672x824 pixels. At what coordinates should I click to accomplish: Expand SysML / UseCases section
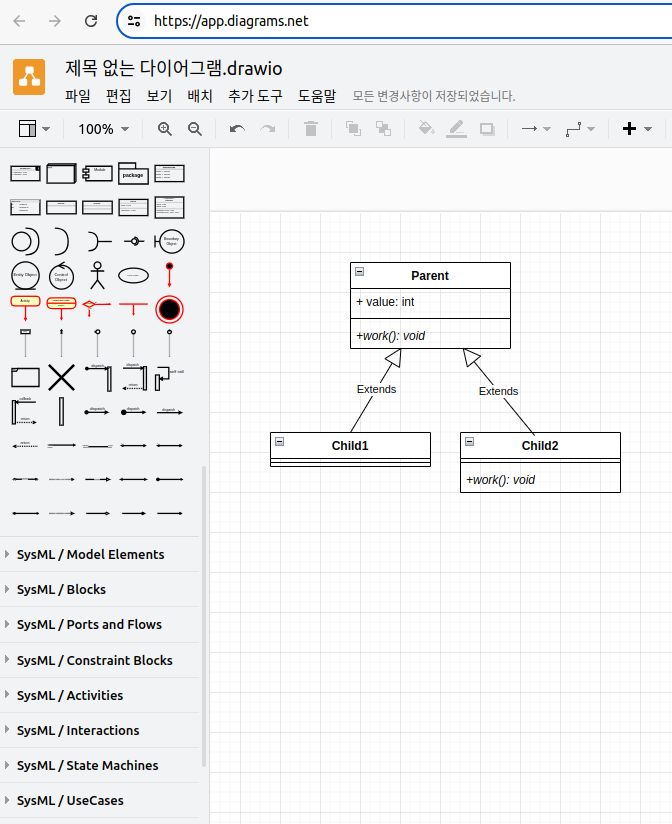pyautogui.click(x=99, y=800)
